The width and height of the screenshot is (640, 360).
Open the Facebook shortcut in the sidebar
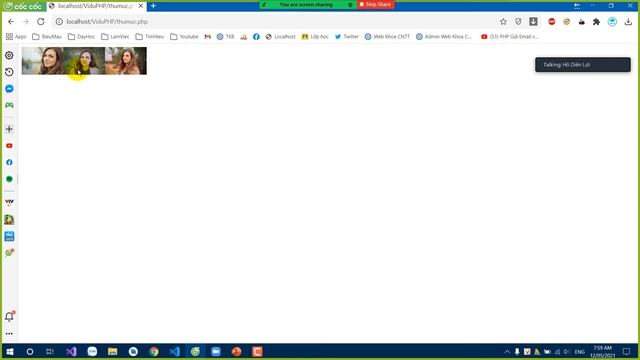click(9, 162)
